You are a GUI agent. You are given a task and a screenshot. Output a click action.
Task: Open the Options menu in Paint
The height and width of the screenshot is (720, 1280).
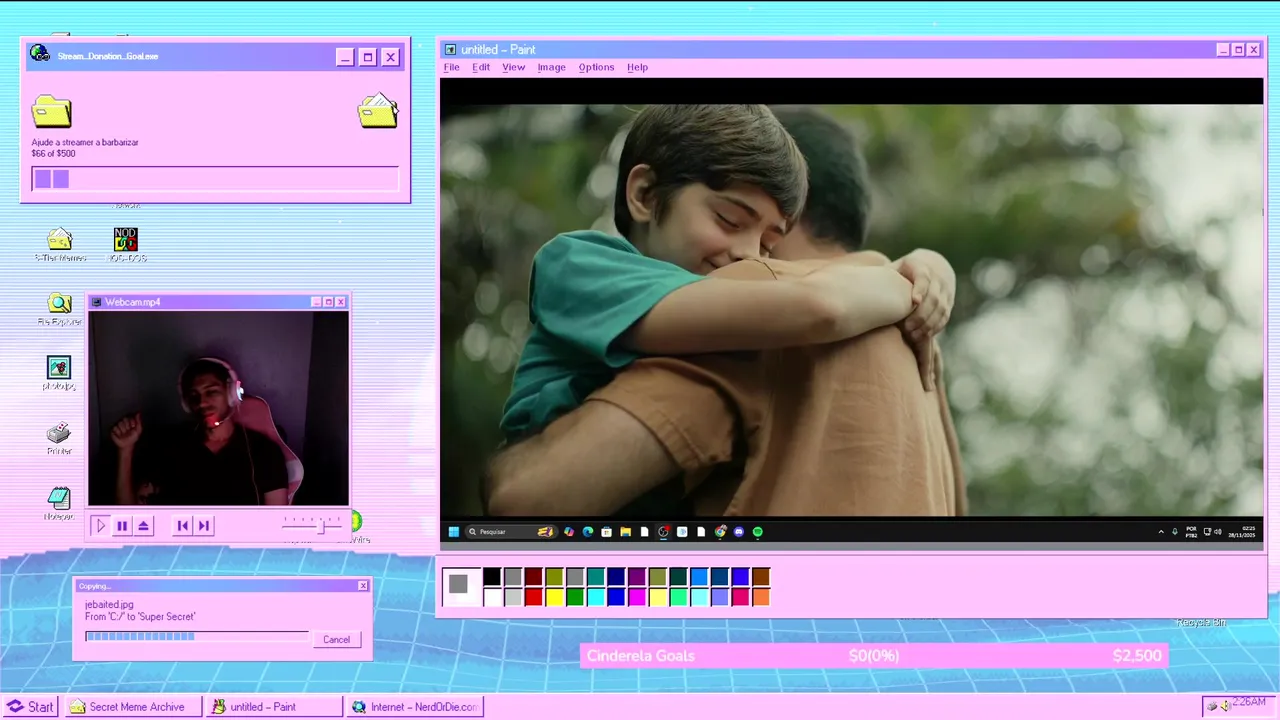[596, 67]
